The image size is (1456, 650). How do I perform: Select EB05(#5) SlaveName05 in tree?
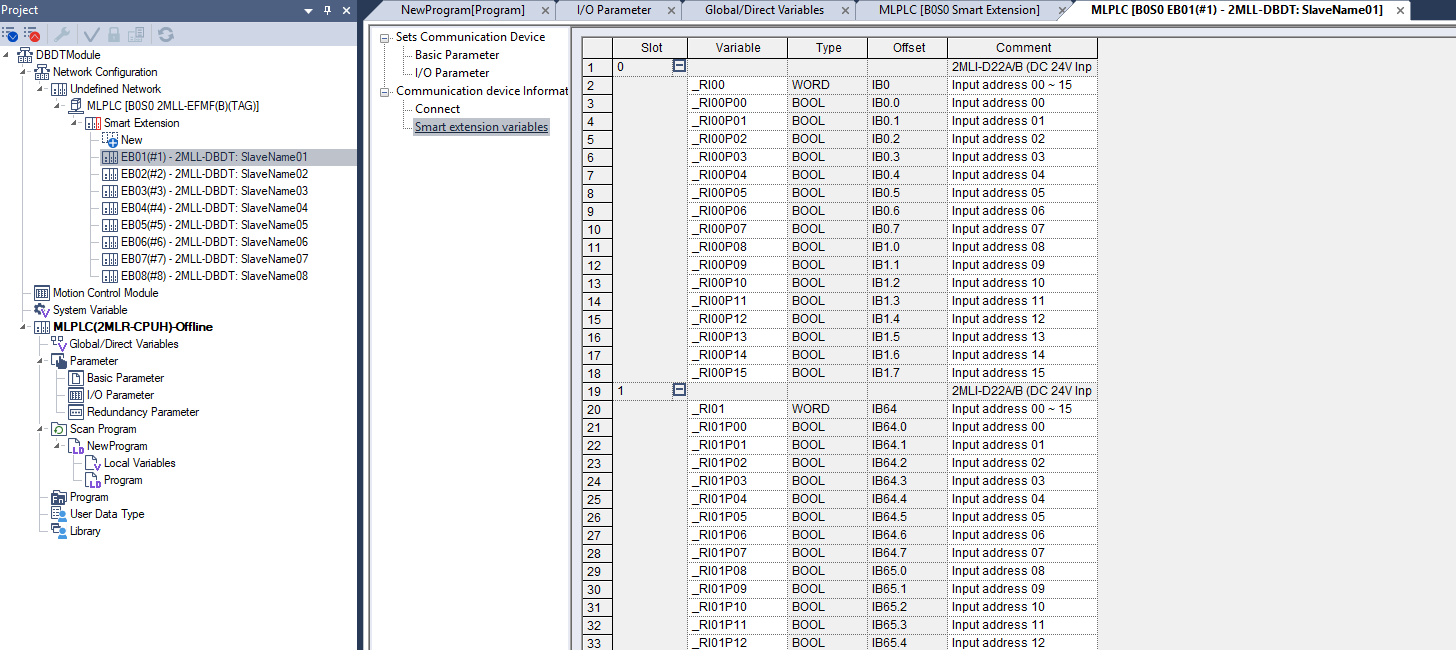click(x=214, y=225)
